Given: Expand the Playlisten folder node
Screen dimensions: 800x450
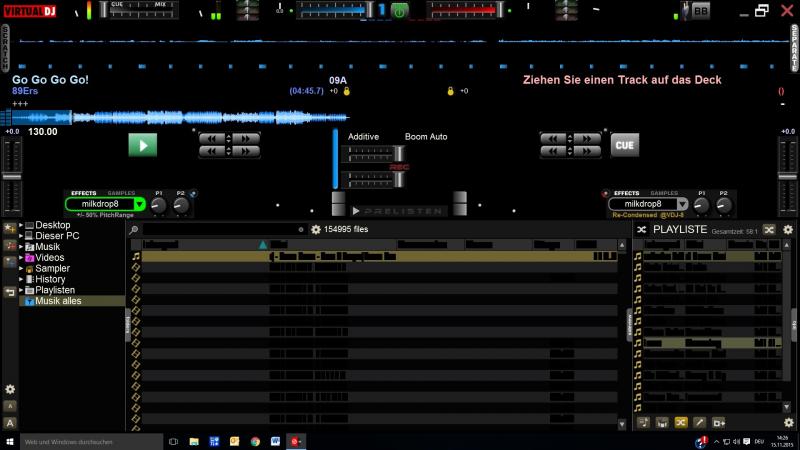Looking at the screenshot, I should click(21, 290).
